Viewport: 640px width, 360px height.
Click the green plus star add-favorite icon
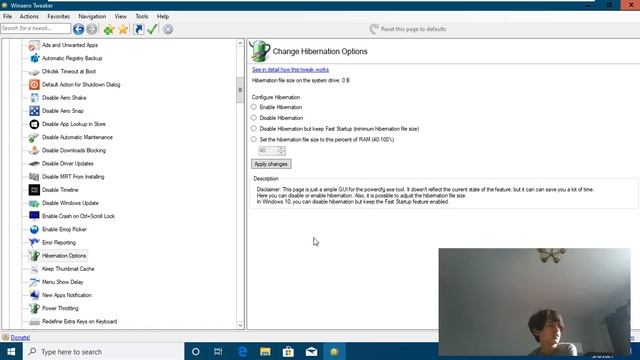click(109, 29)
